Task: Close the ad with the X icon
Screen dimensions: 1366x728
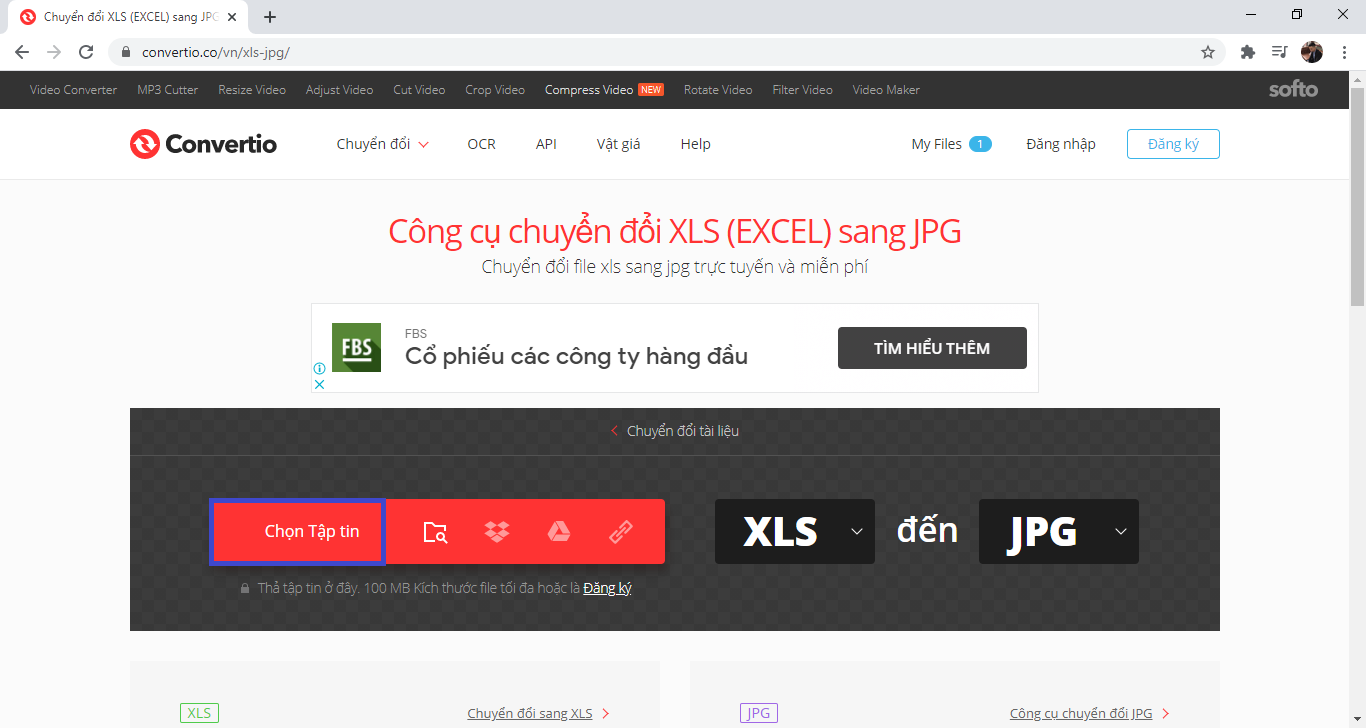Action: 320,383
